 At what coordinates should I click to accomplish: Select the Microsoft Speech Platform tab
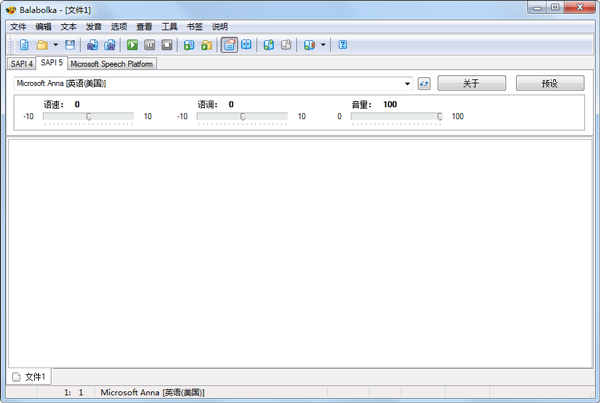coord(111,63)
